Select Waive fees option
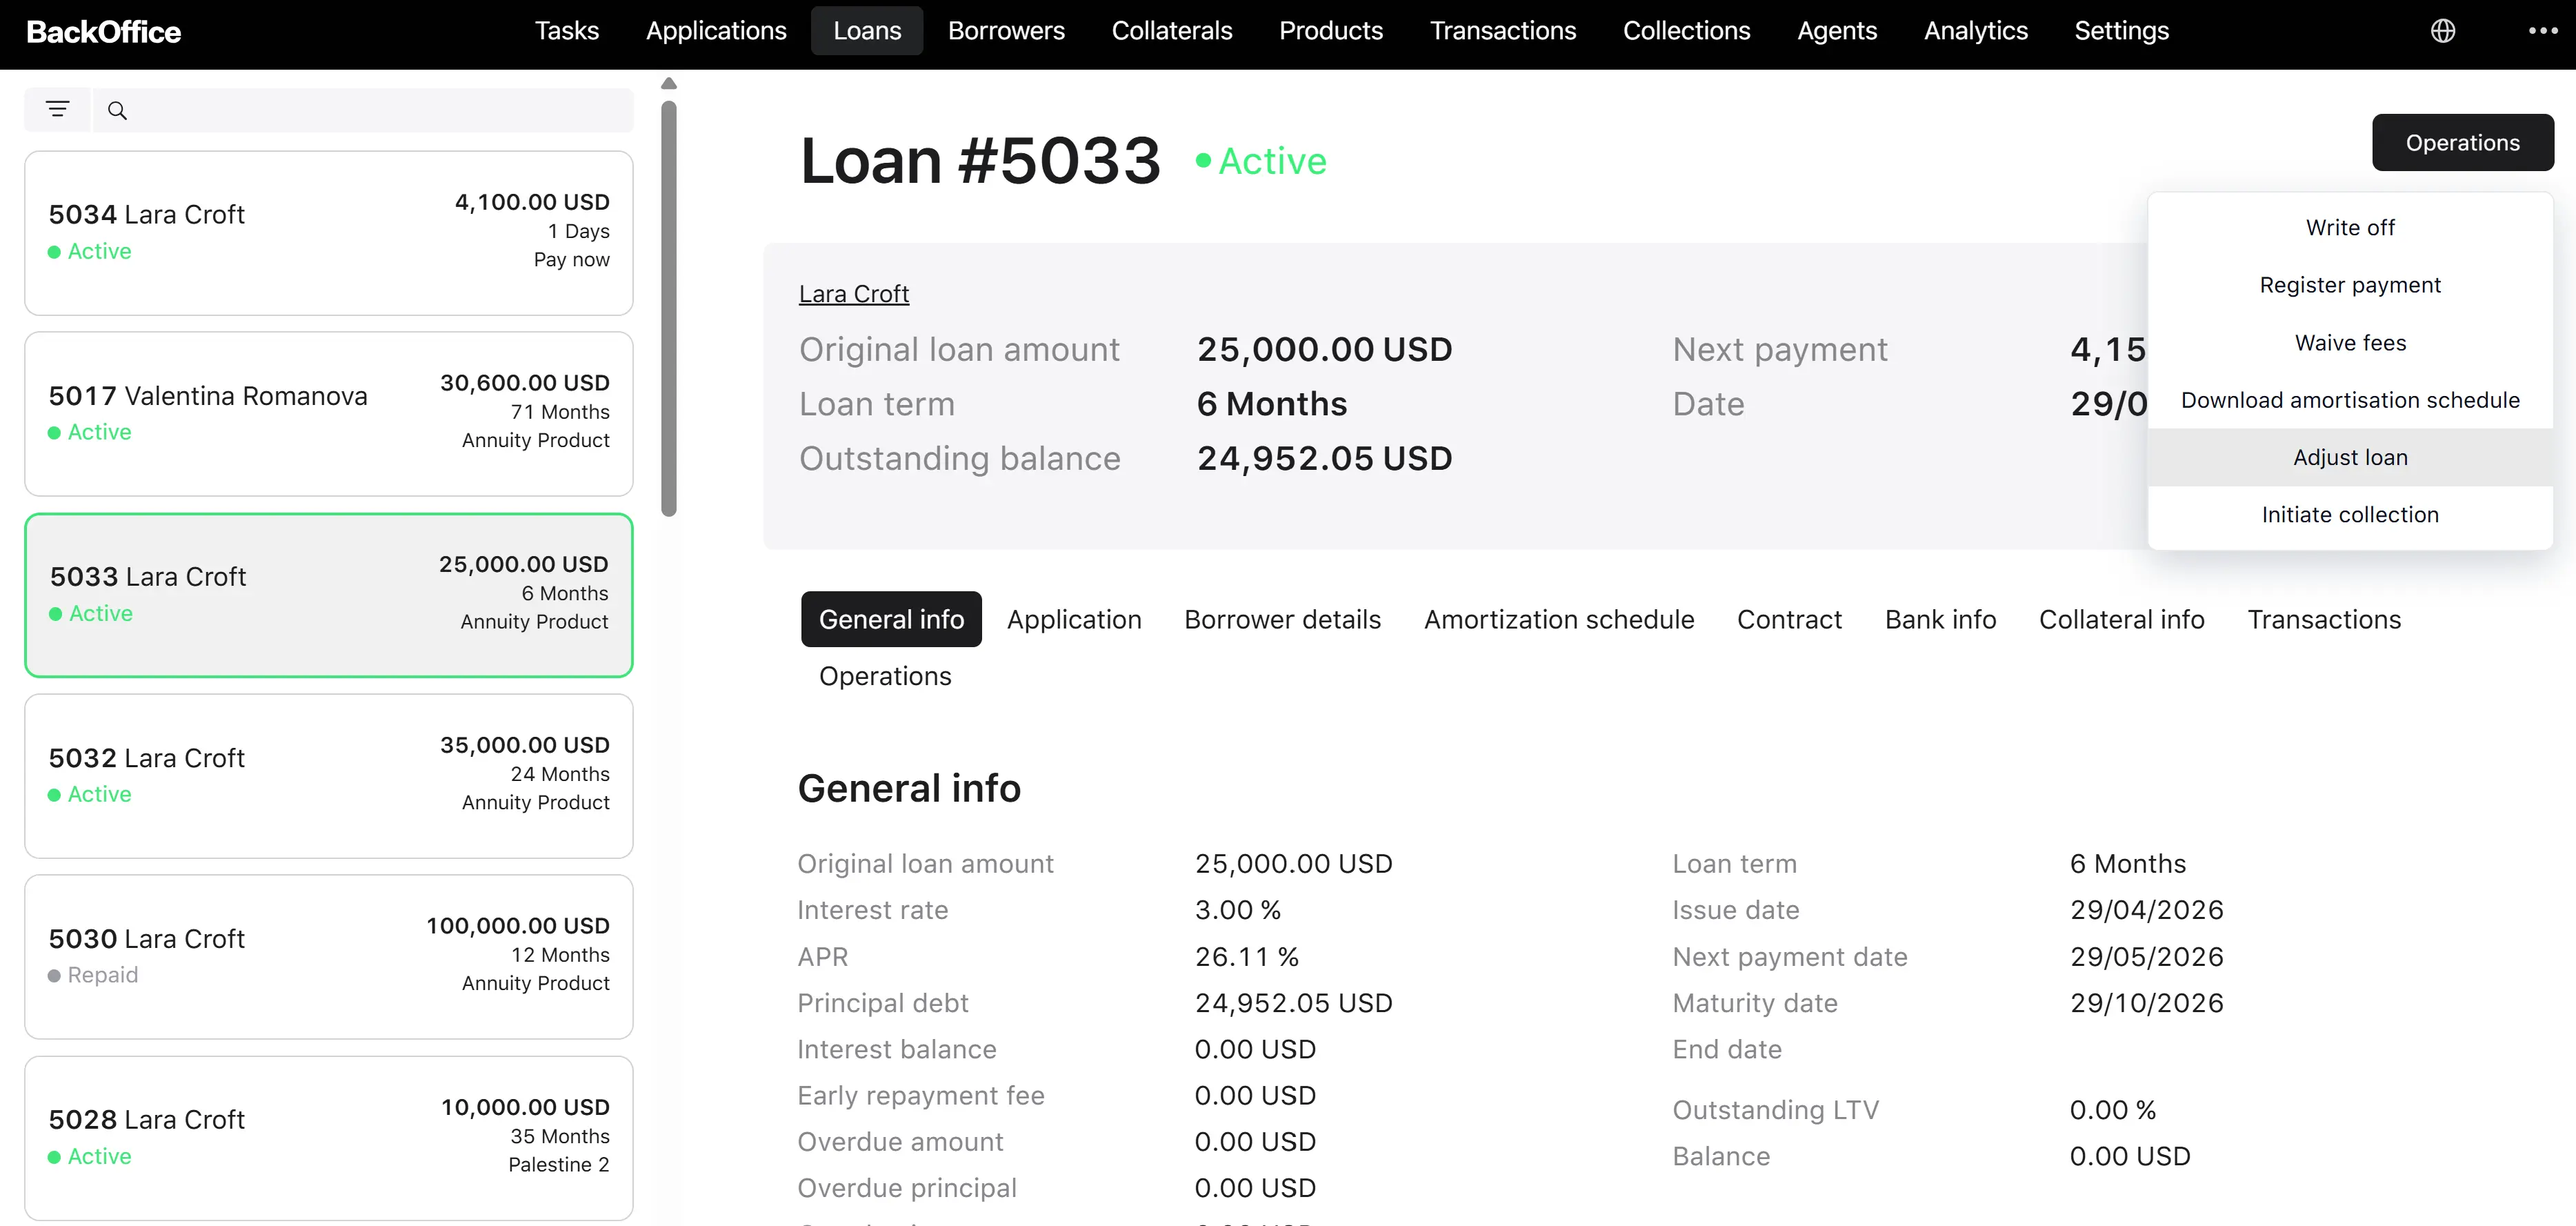Screen dimensions: 2576x1226 pos(2350,343)
